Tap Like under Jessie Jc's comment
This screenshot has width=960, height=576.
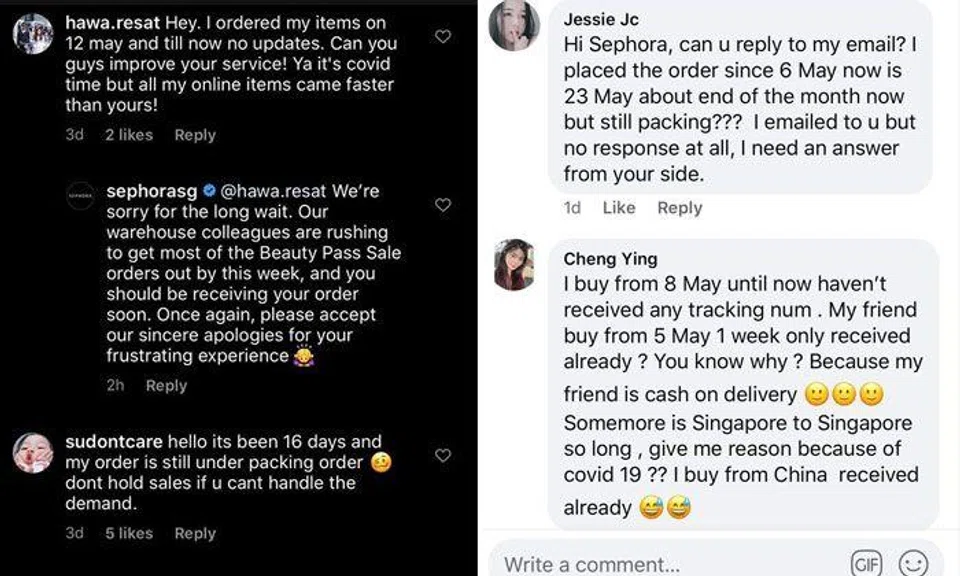pos(619,208)
